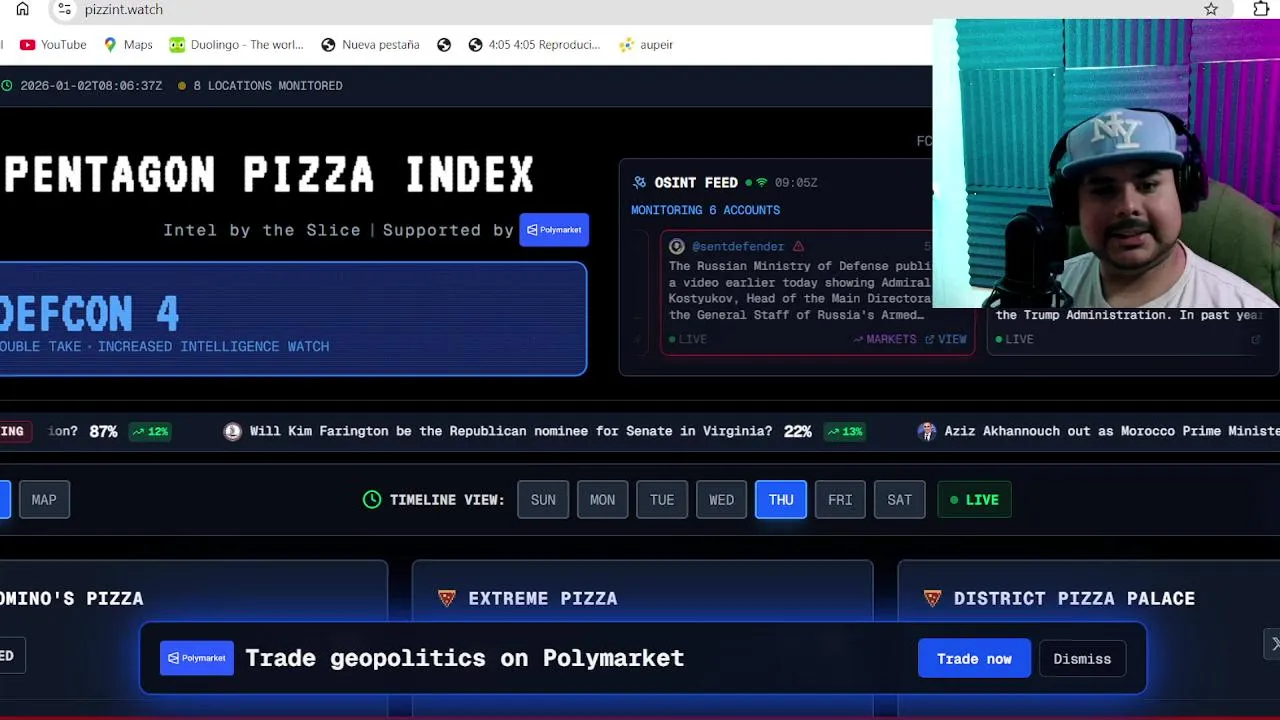Click the Extreme Pizza slice icon
The image size is (1280, 720).
447,598
